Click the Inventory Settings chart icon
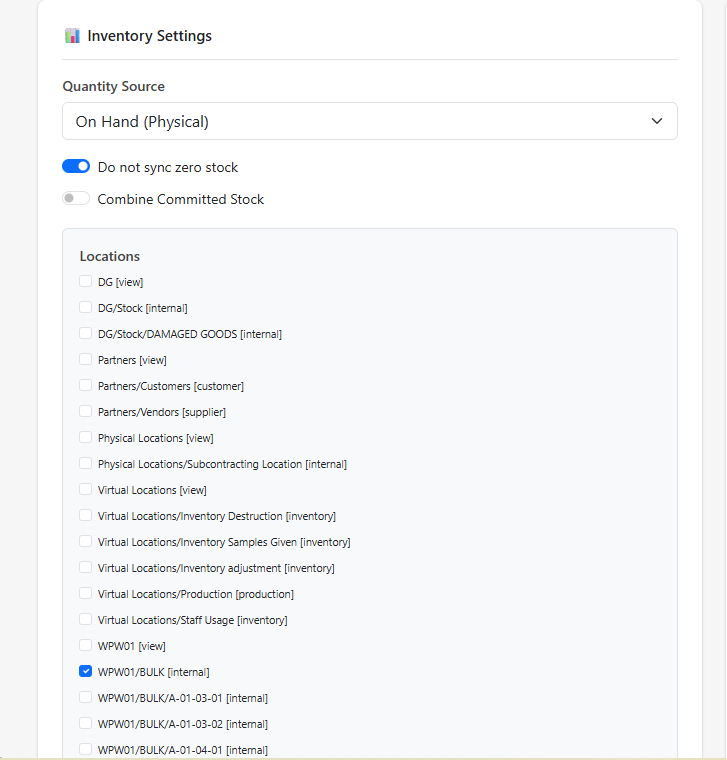727x760 pixels. pyautogui.click(x=72, y=36)
